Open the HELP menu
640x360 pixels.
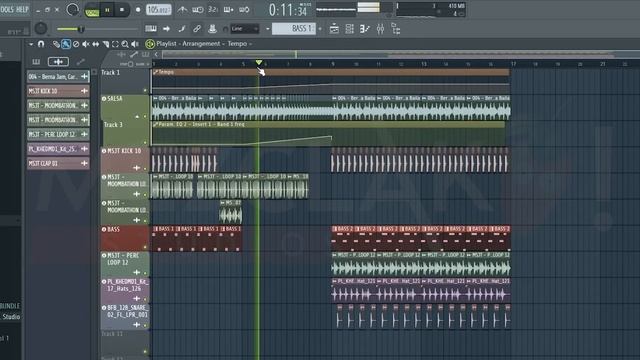pyautogui.click(x=22, y=9)
